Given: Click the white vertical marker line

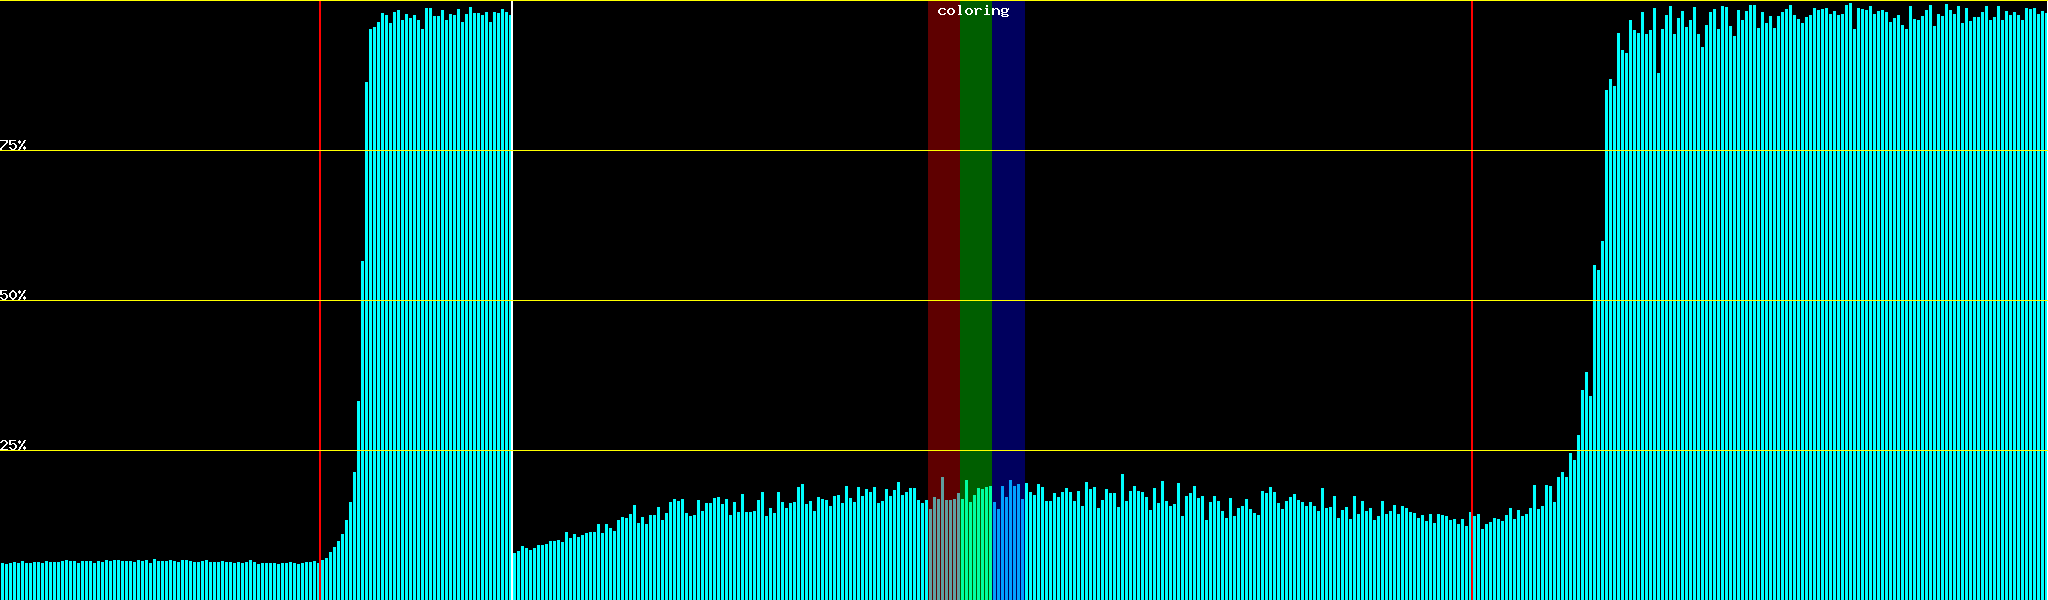Looking at the screenshot, I should tap(512, 300).
